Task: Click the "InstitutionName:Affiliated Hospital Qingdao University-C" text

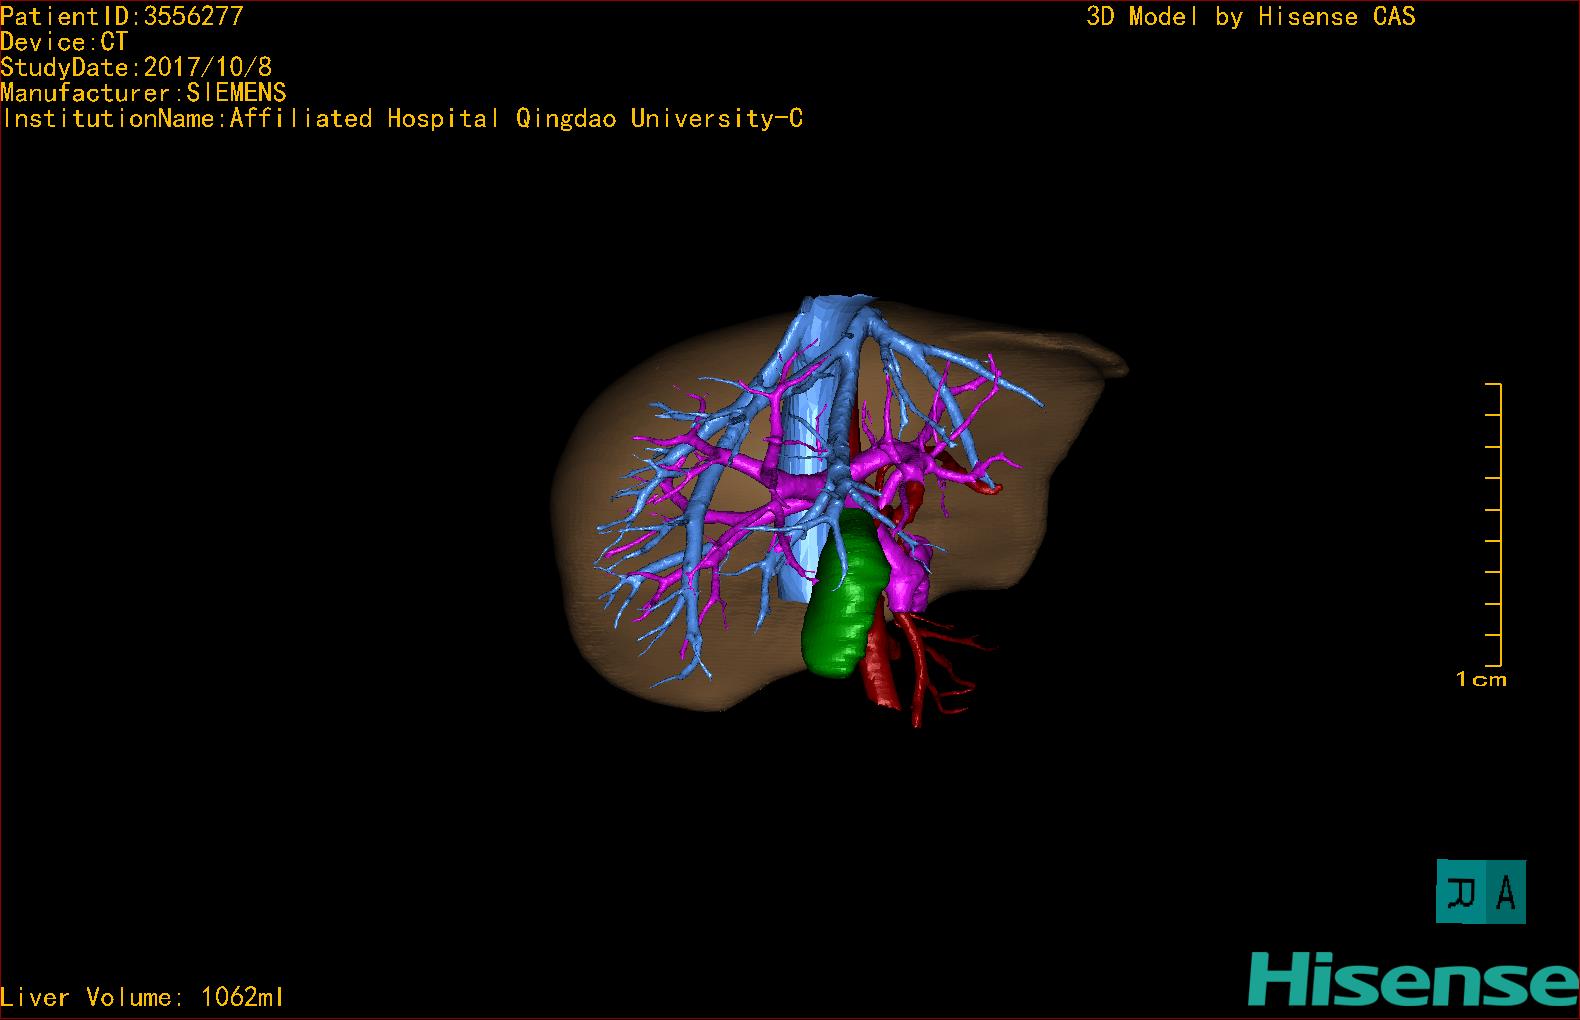Action: click(402, 119)
